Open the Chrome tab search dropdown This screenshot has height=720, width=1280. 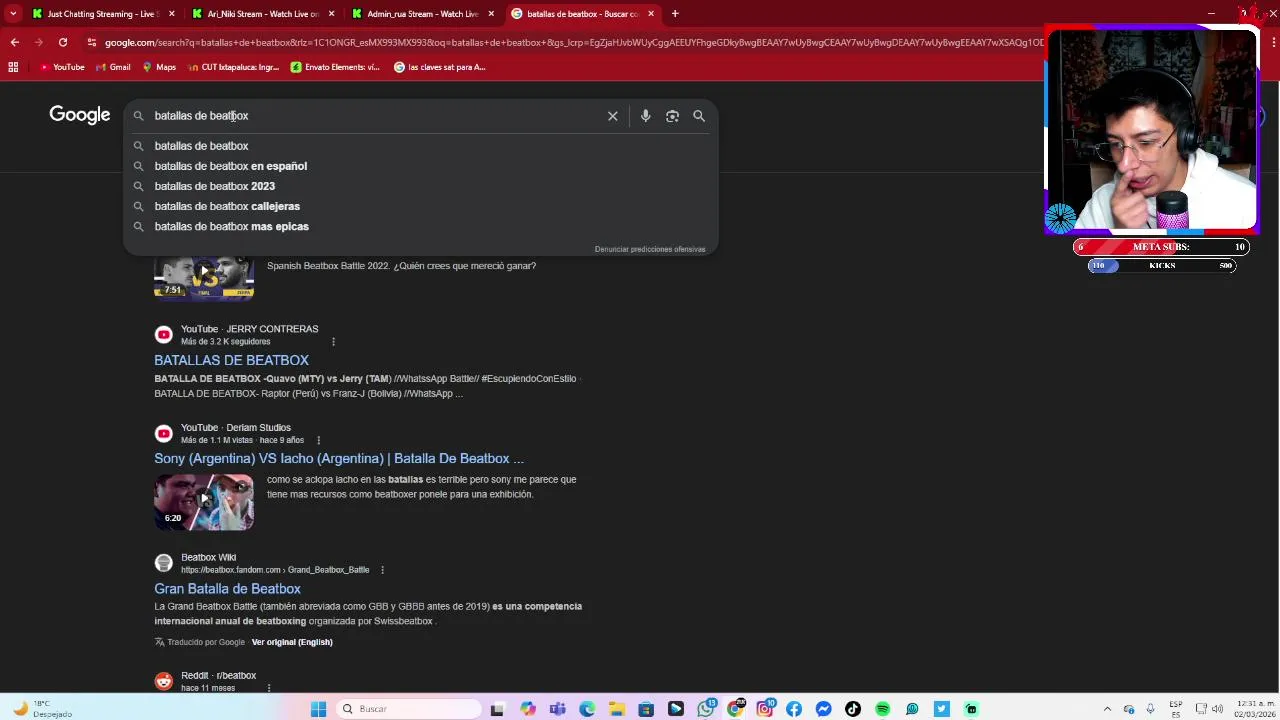pyautogui.click(x=13, y=14)
